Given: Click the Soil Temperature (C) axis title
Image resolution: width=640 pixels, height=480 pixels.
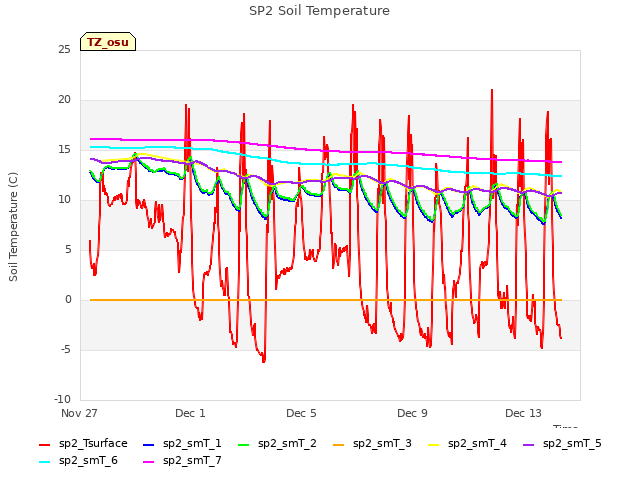Looking at the screenshot, I should click(13, 227).
